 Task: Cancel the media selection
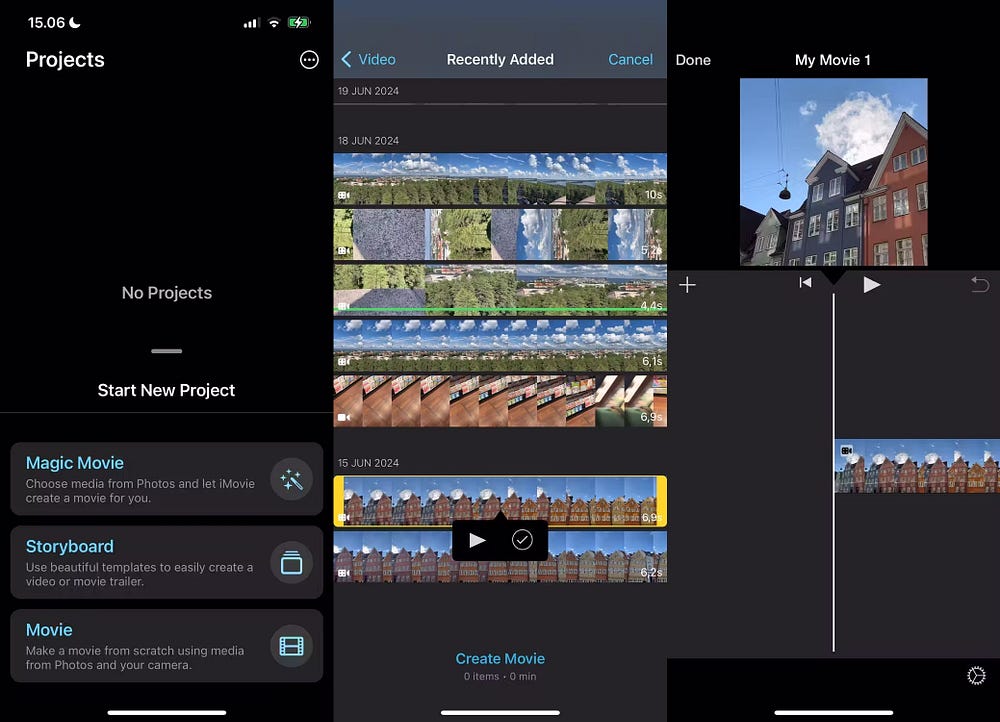630,60
